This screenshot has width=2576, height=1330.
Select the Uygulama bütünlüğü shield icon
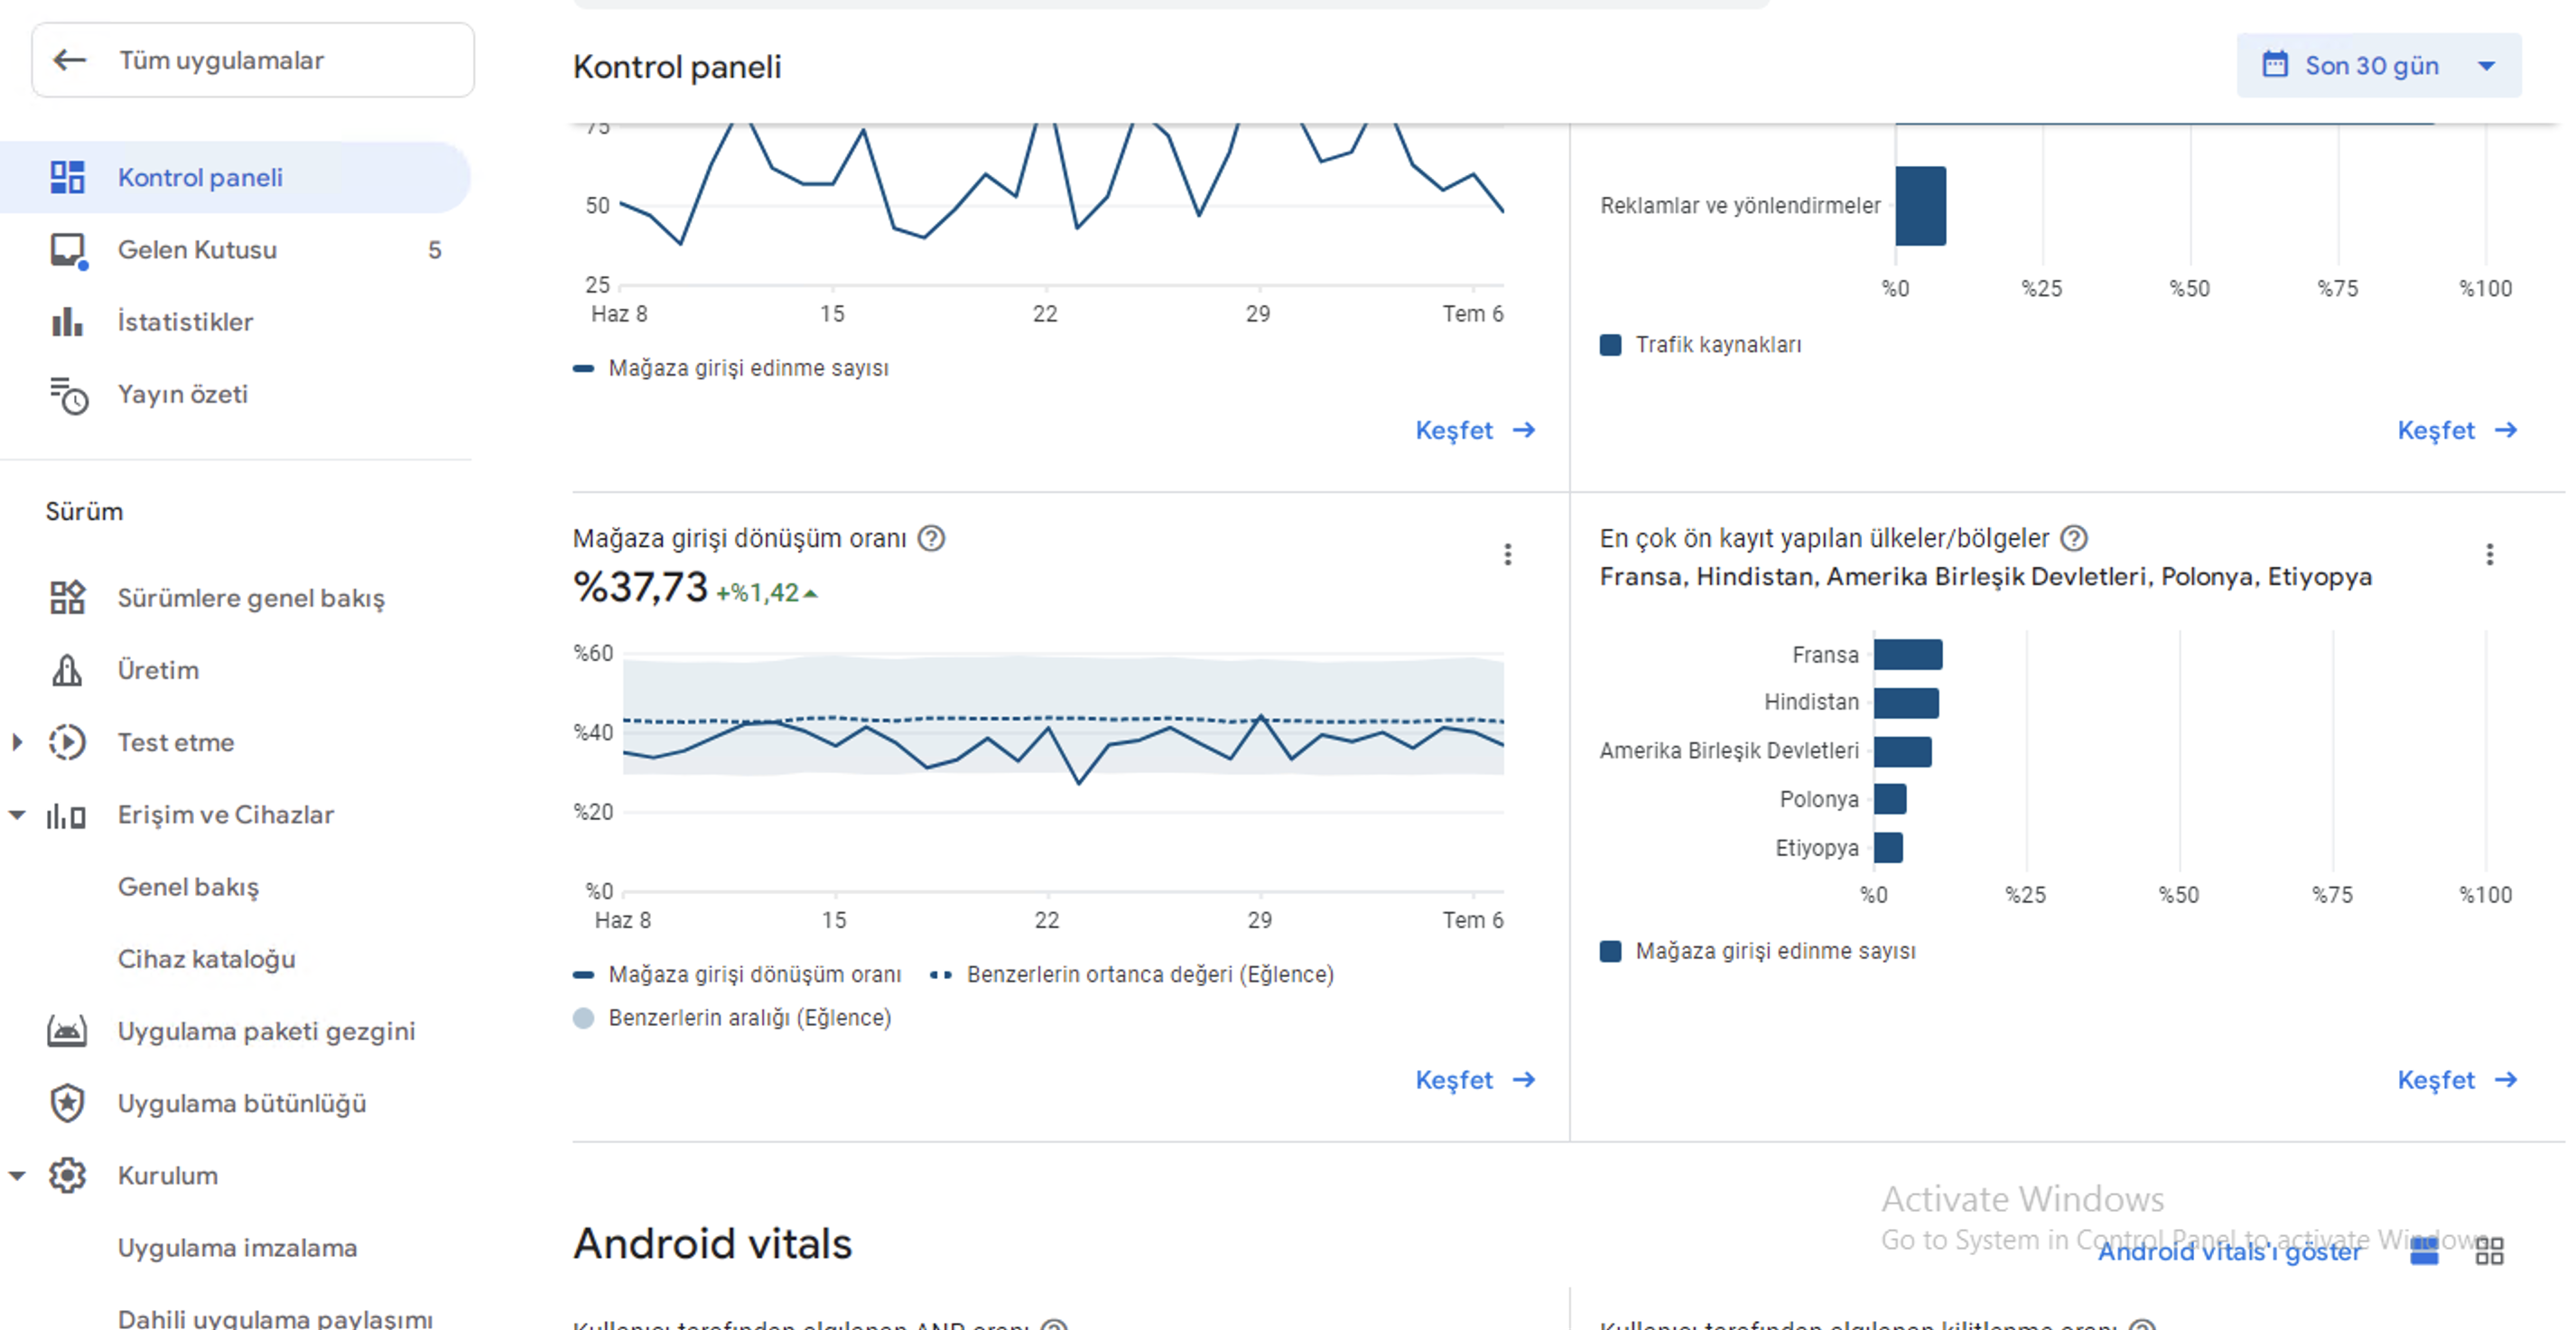(x=67, y=1103)
